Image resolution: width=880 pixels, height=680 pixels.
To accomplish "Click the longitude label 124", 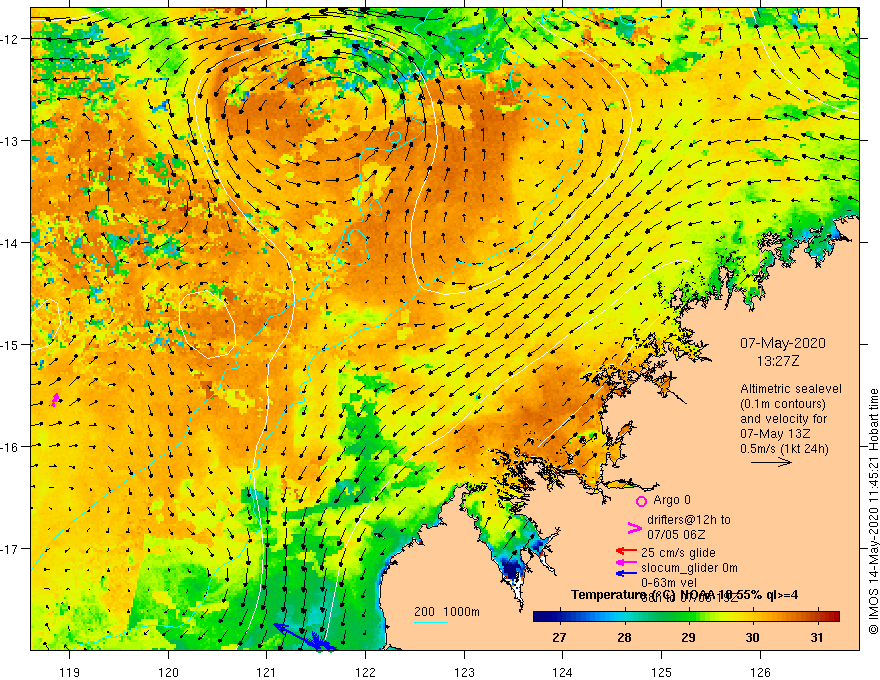I will tap(563, 672).
